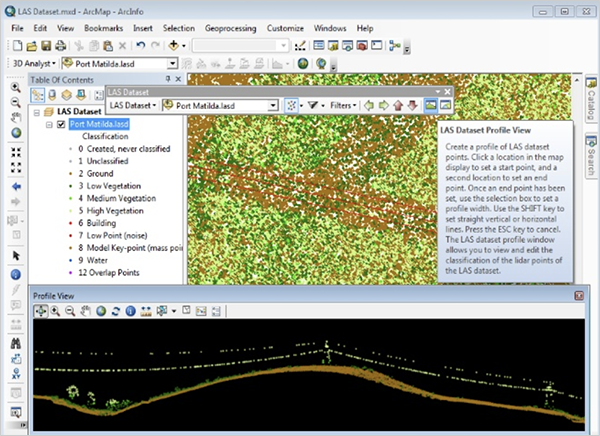Pin the Table Of Contents auto-hide

pyautogui.click(x=168, y=79)
